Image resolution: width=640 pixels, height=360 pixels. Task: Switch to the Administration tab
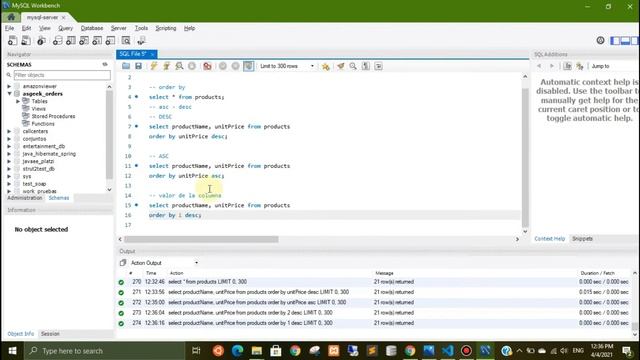click(x=24, y=198)
